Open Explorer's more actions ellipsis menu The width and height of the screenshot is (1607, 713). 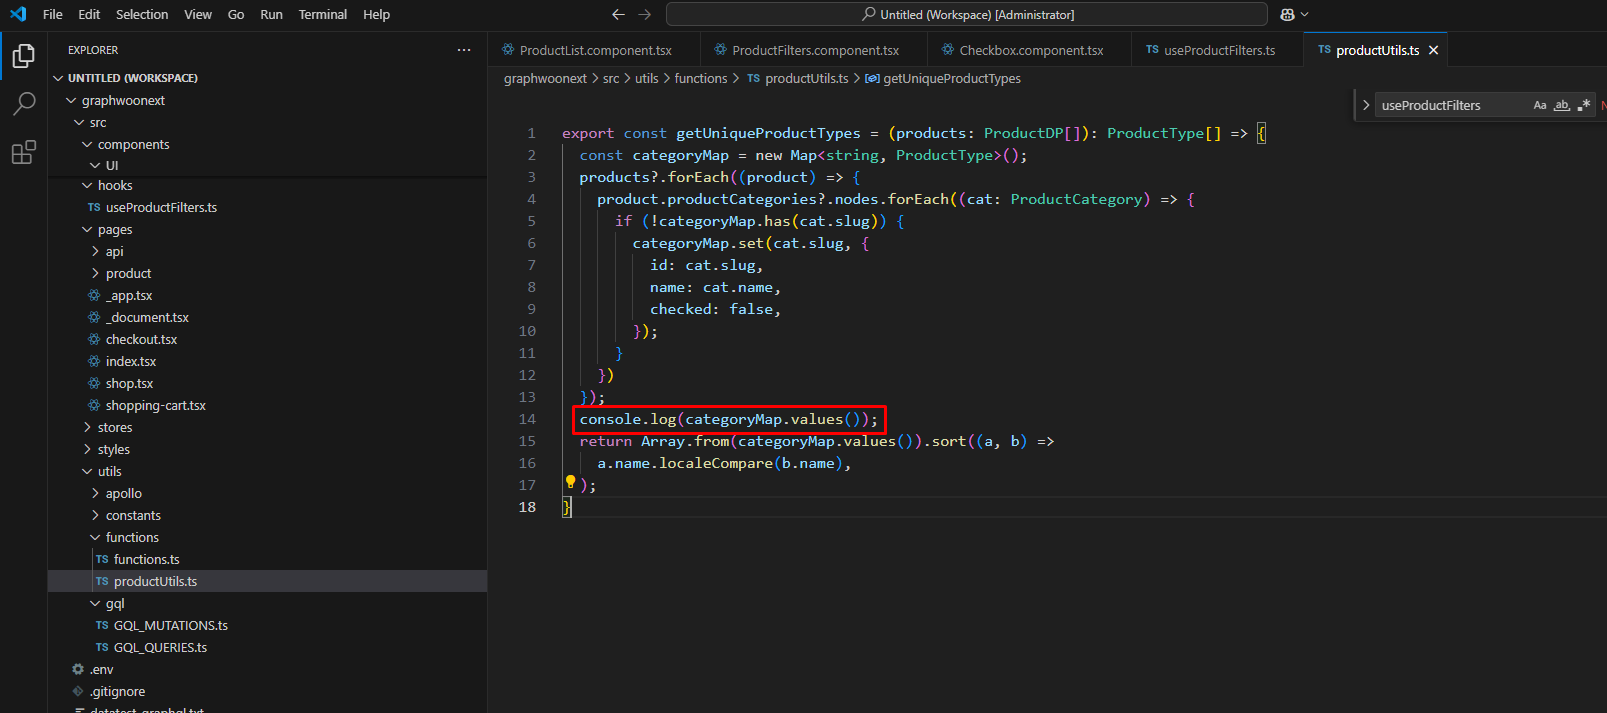[x=464, y=50]
